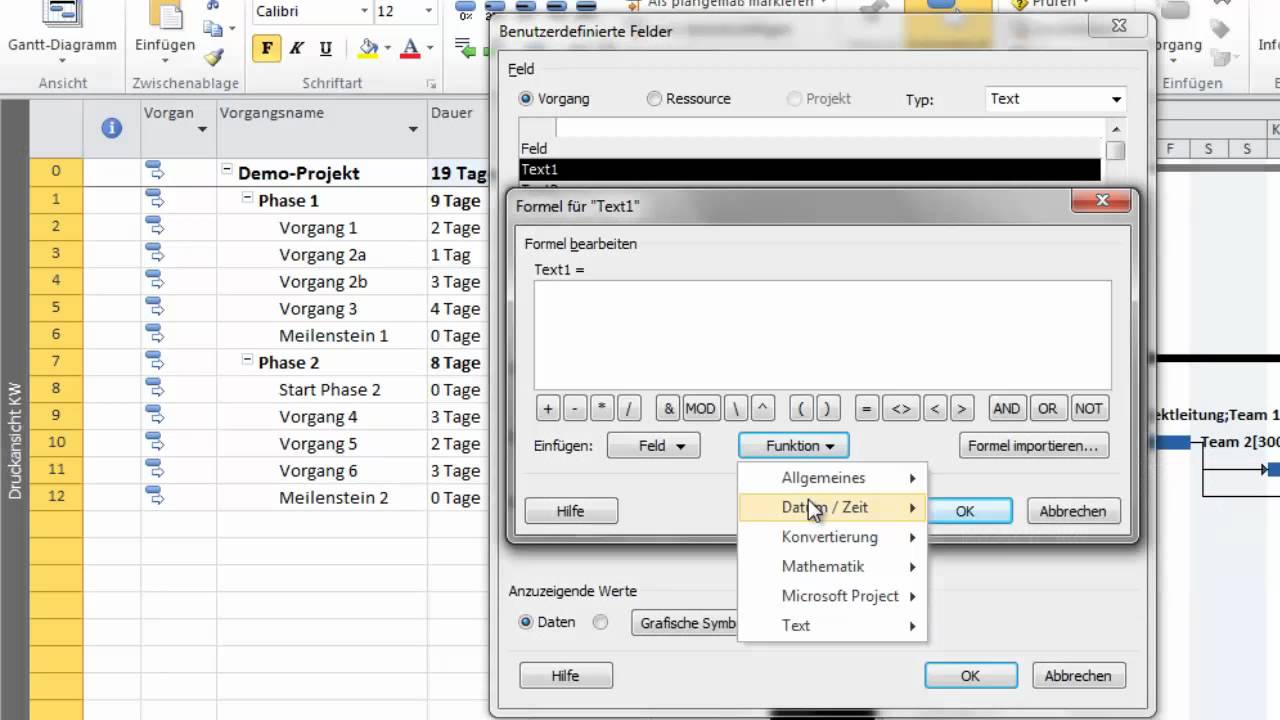The width and height of the screenshot is (1280, 720).
Task: Click task mode icon for Meilenstein 1 row
Action: [x=154, y=335]
